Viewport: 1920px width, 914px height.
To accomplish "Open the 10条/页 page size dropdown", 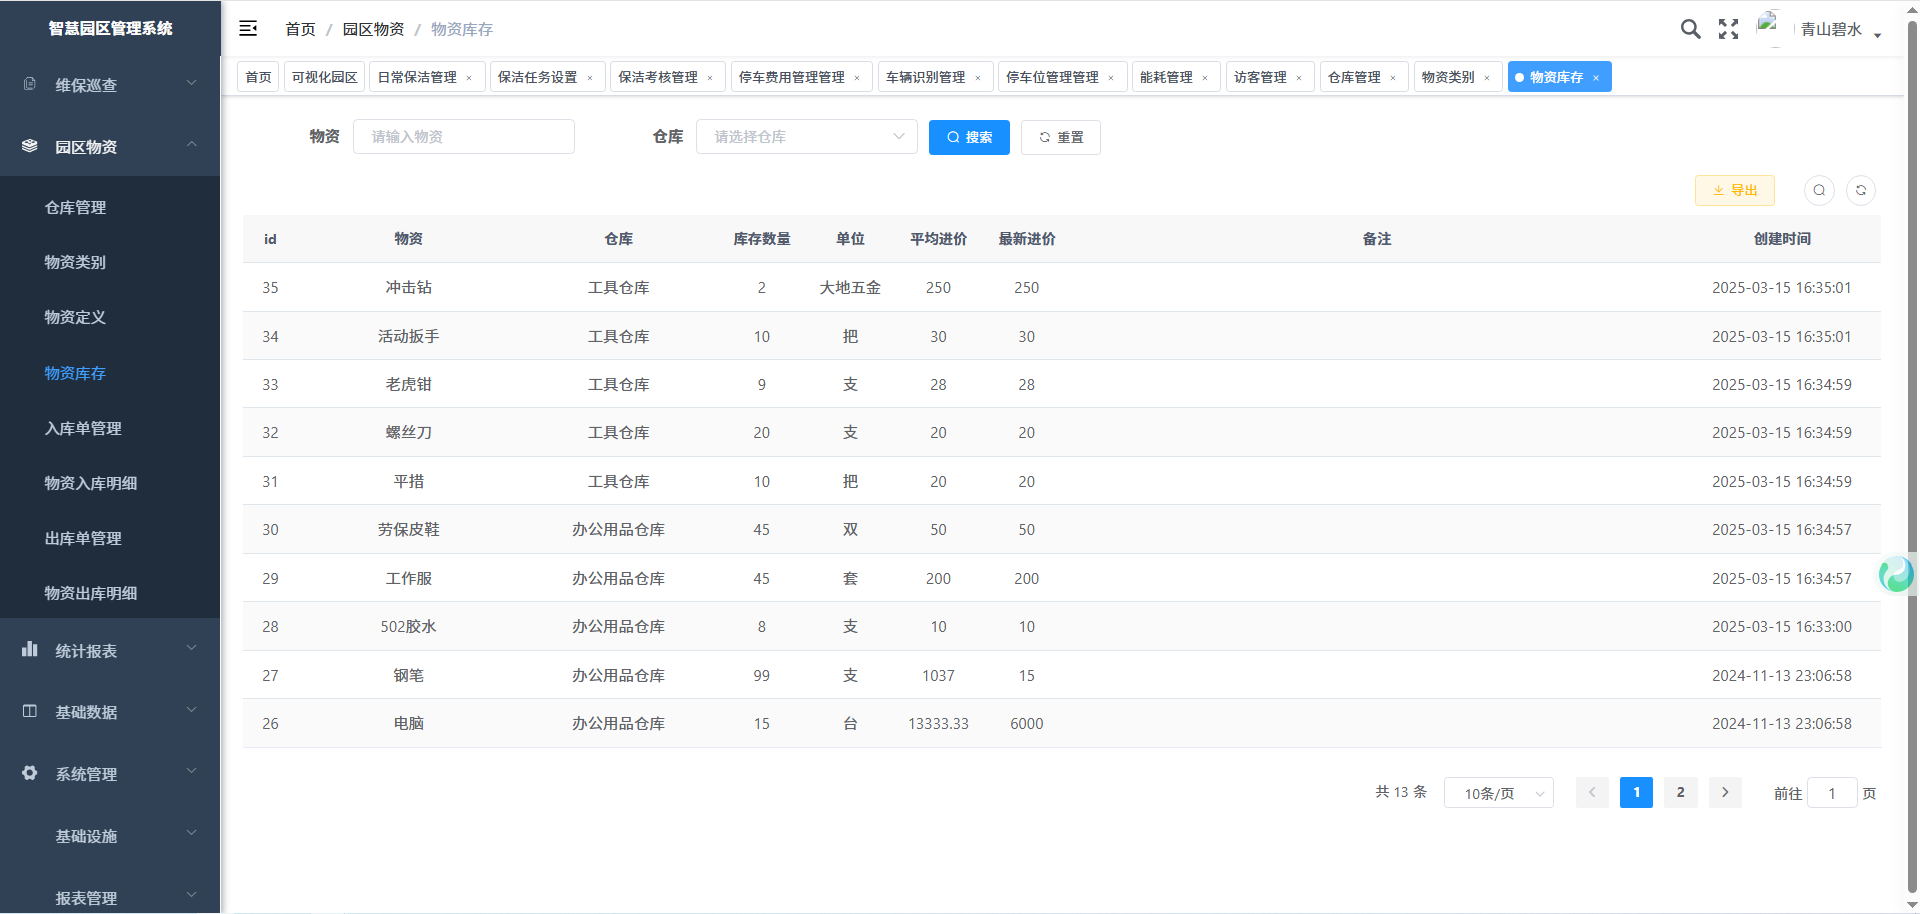I will (1498, 793).
